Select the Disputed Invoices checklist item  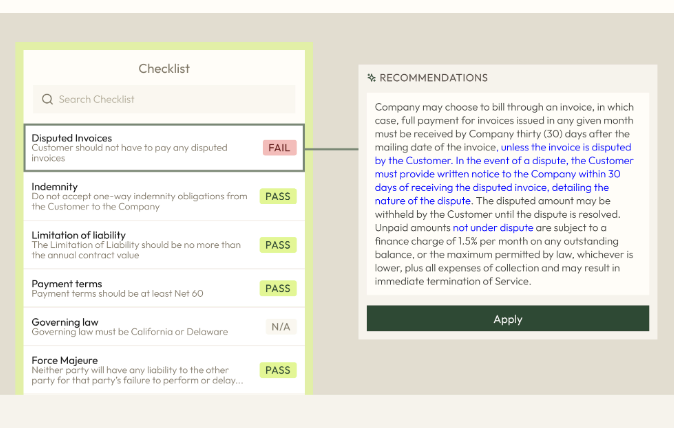coord(164,148)
